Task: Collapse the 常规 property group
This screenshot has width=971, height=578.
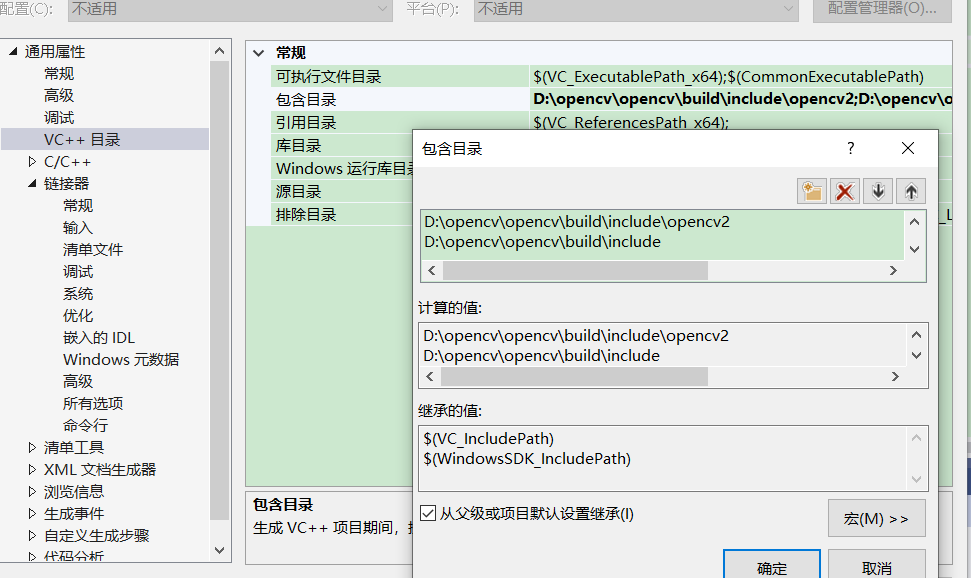Action: click(259, 53)
